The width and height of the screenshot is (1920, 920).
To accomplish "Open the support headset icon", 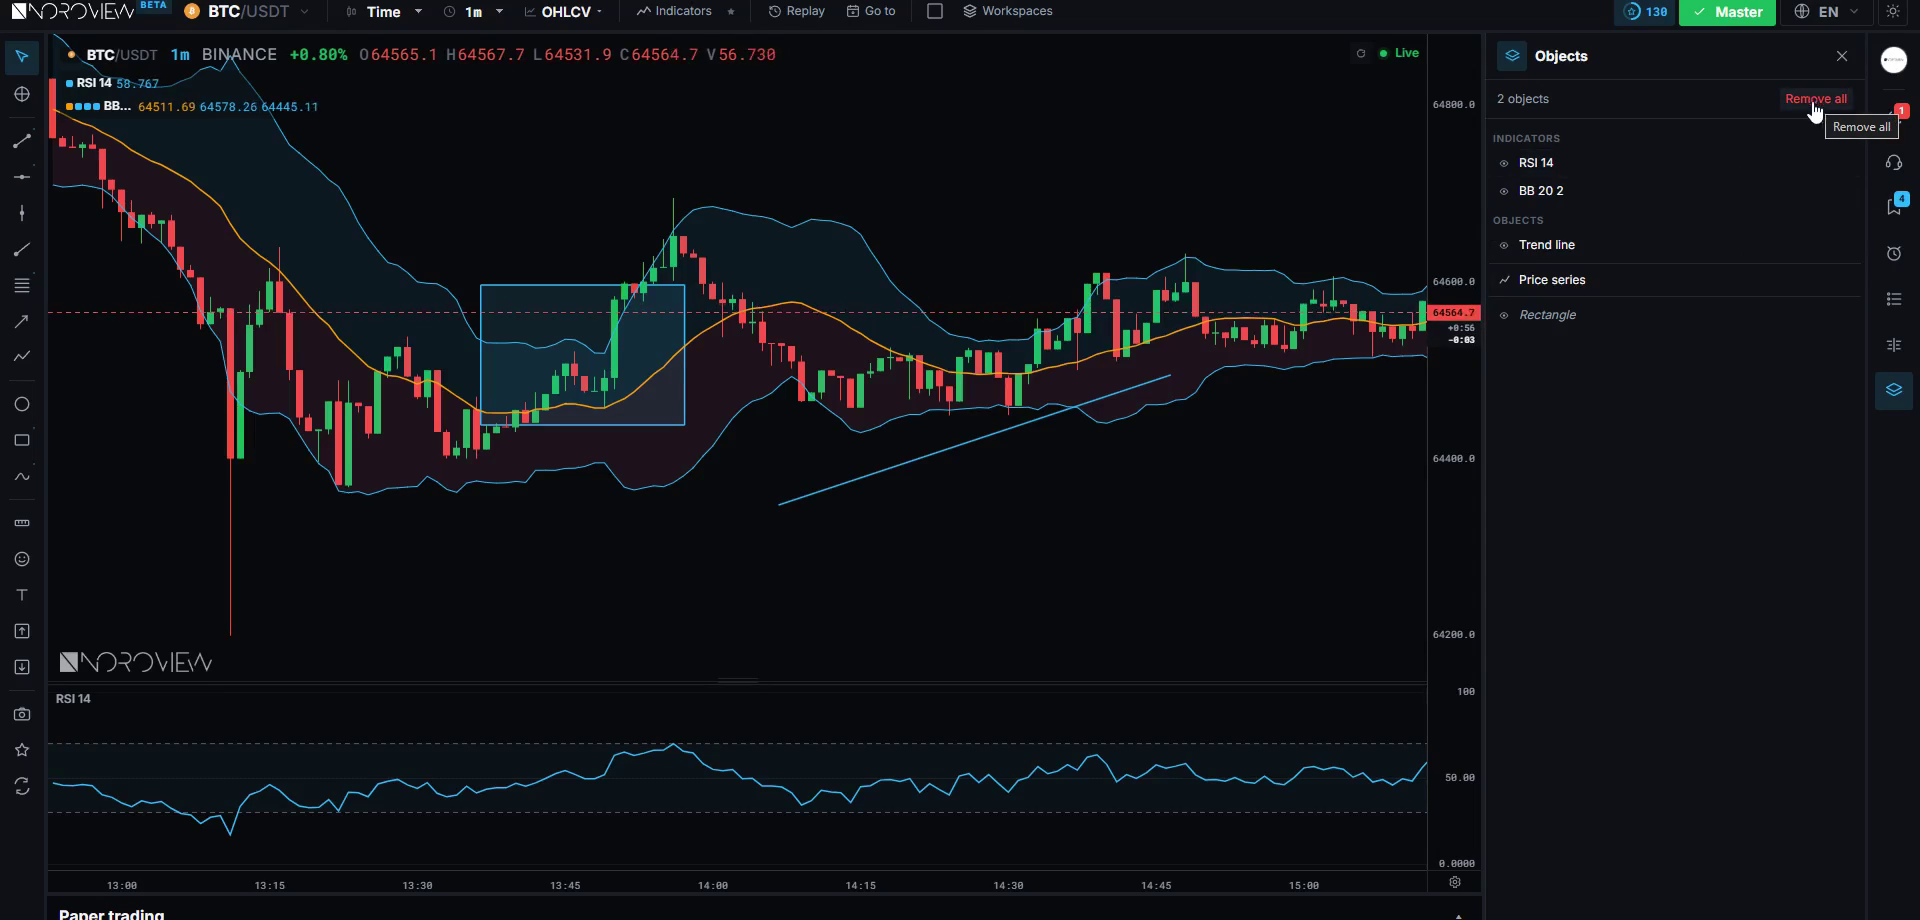I will (1894, 162).
